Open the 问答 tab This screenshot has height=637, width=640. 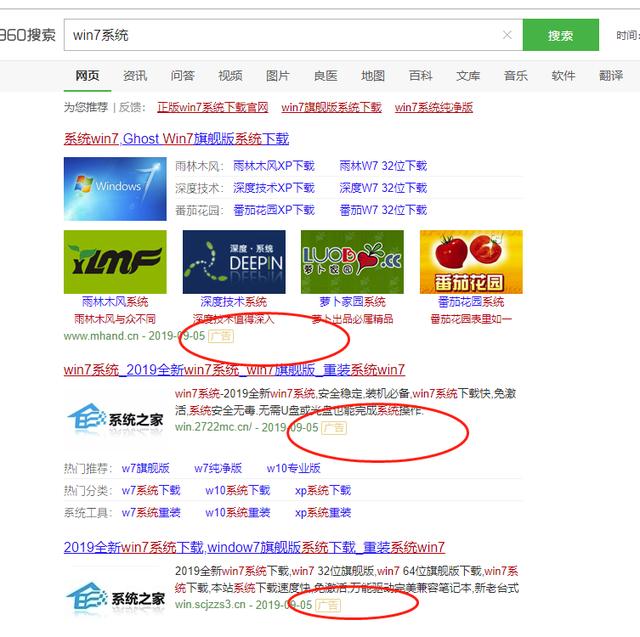182,75
